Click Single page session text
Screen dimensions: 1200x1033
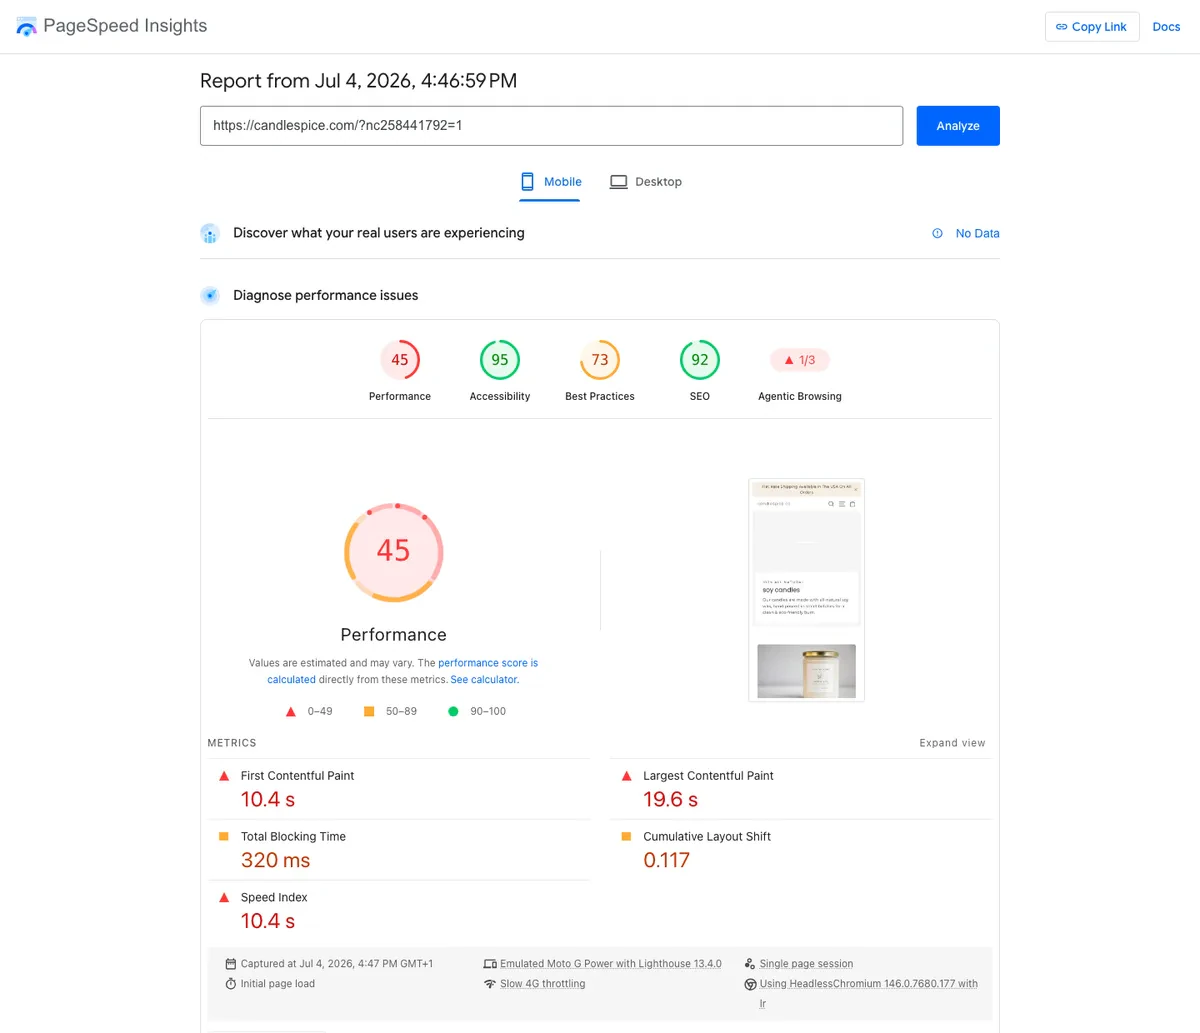[x=806, y=964]
